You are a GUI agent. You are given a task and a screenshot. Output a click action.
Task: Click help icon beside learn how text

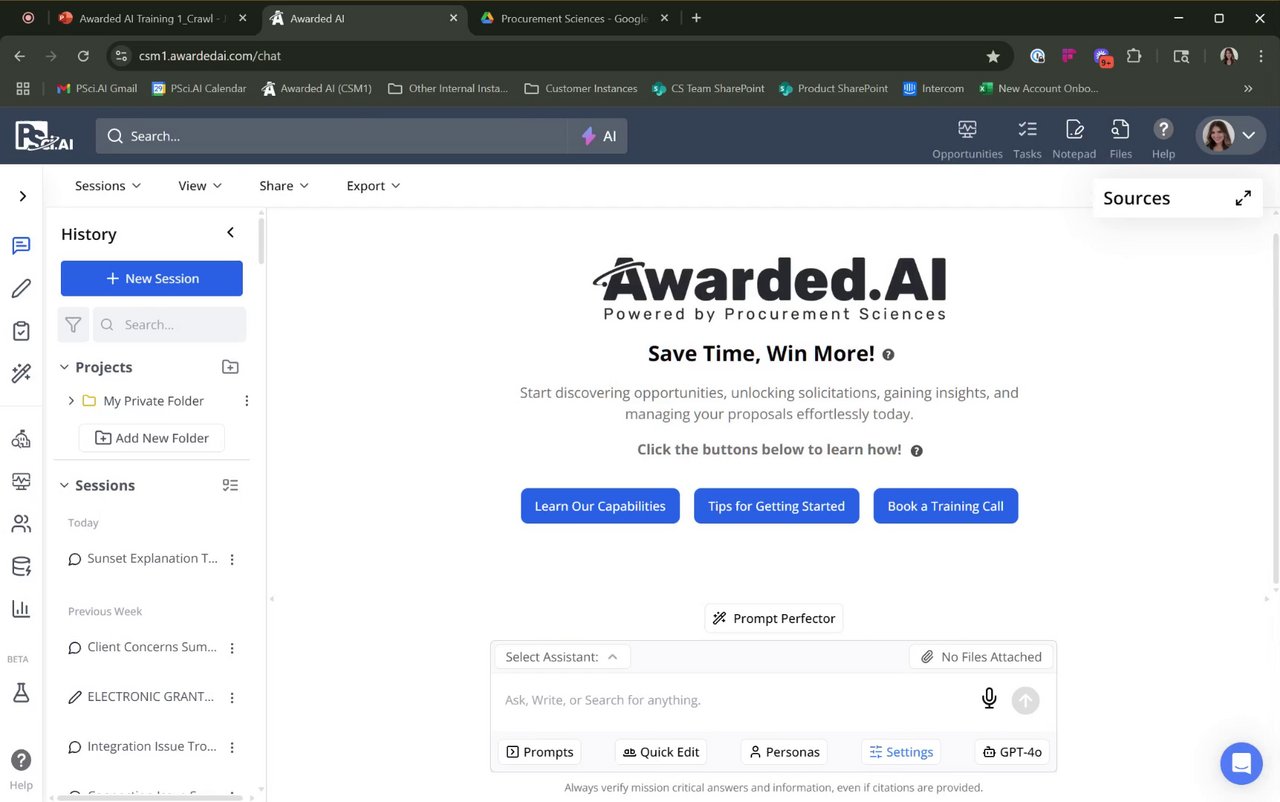point(916,451)
